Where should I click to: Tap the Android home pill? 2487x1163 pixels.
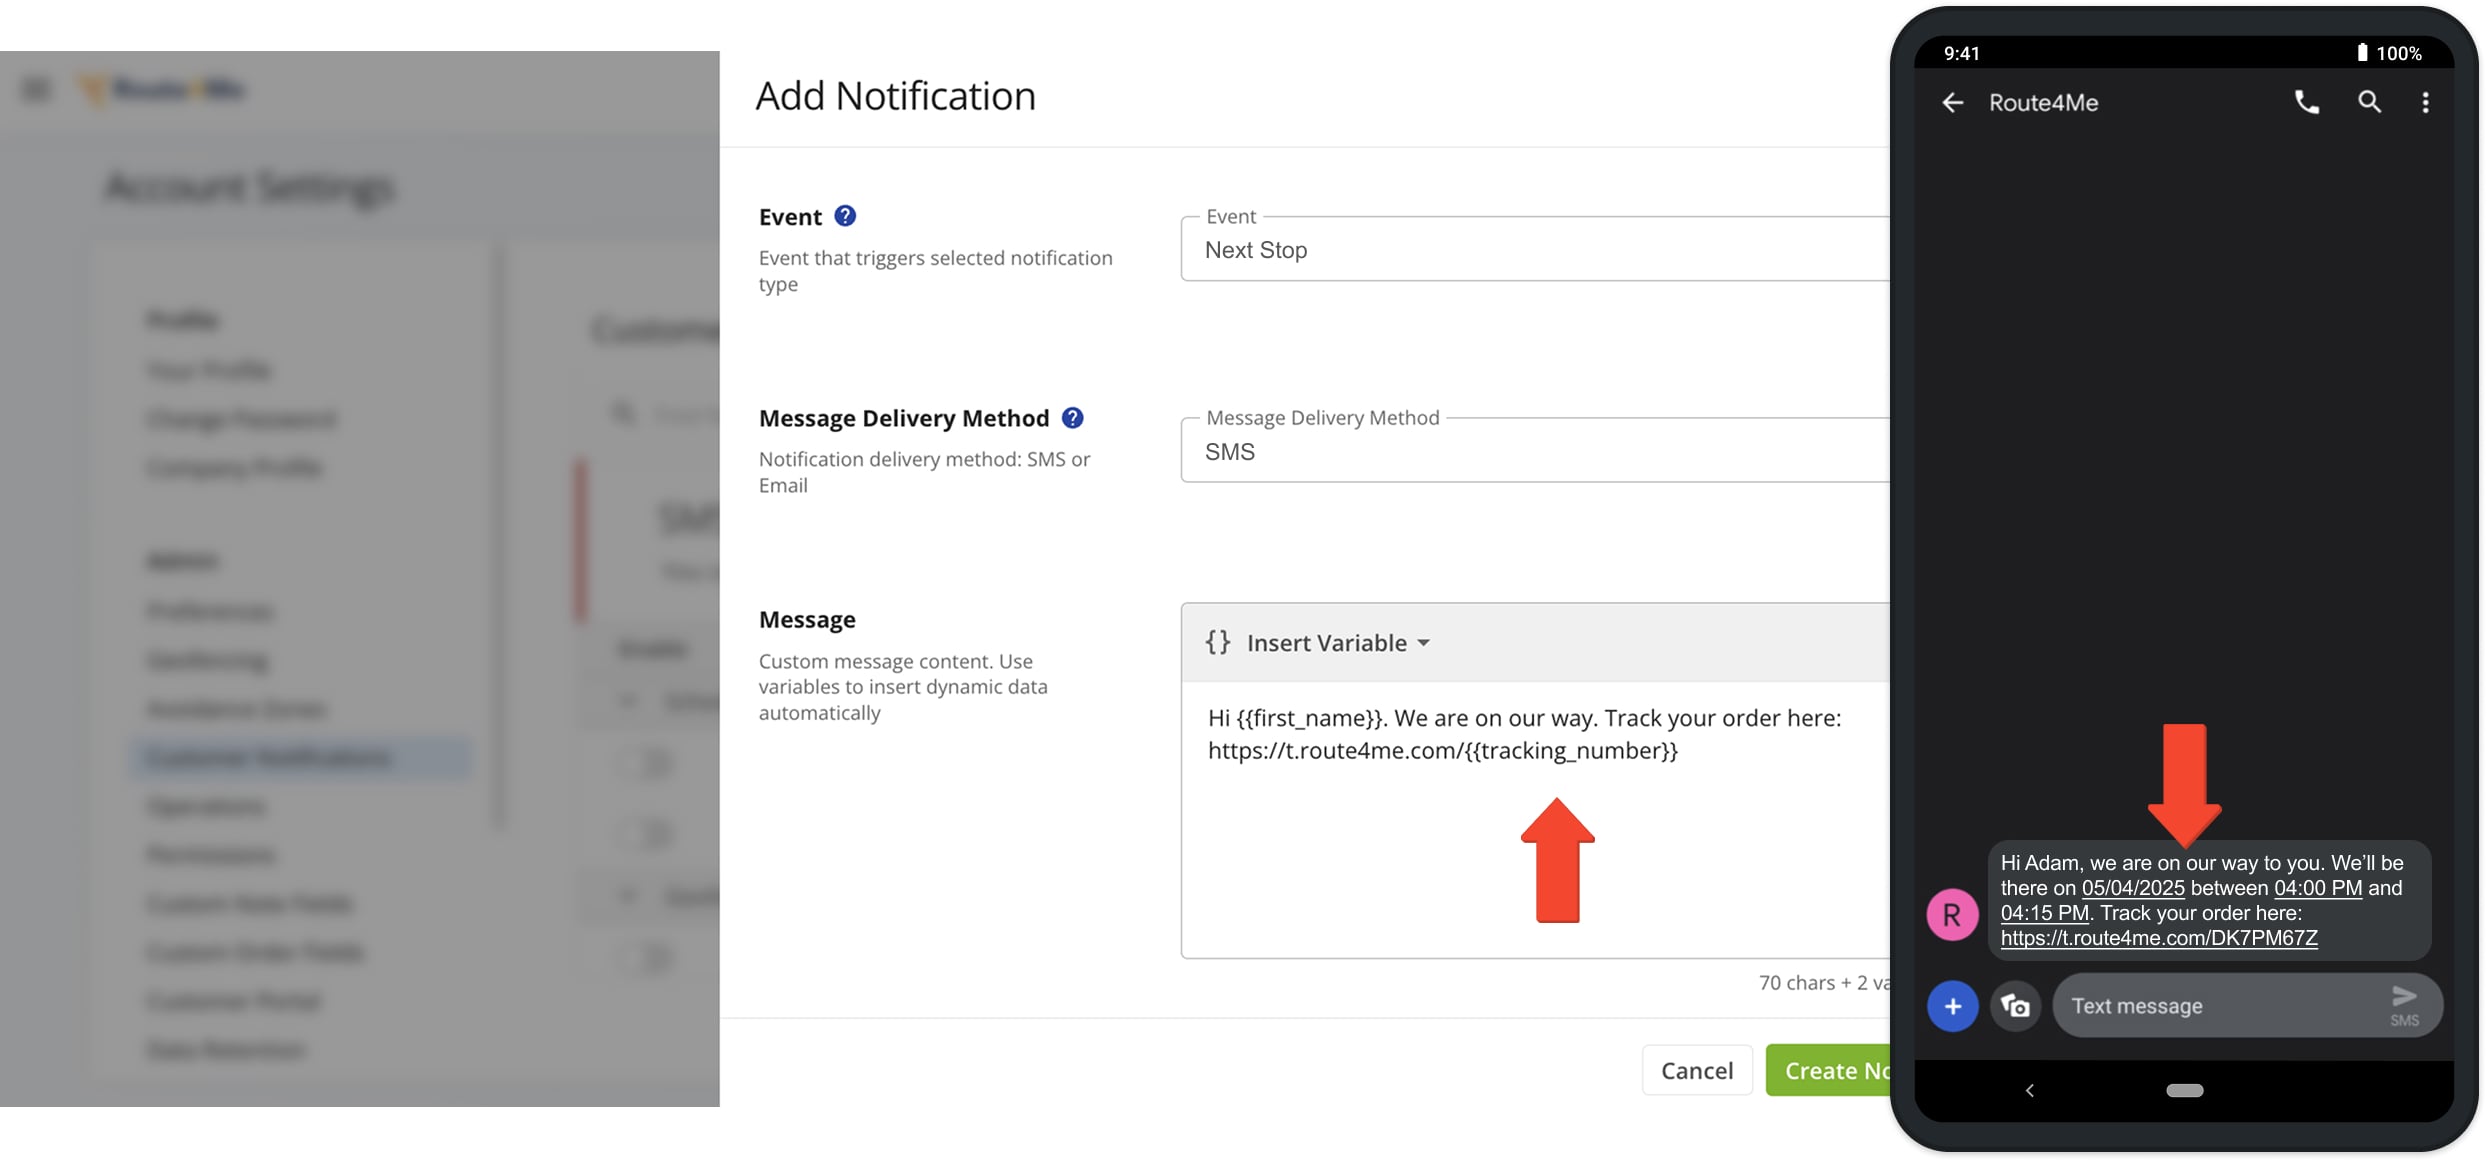coord(2184,1091)
